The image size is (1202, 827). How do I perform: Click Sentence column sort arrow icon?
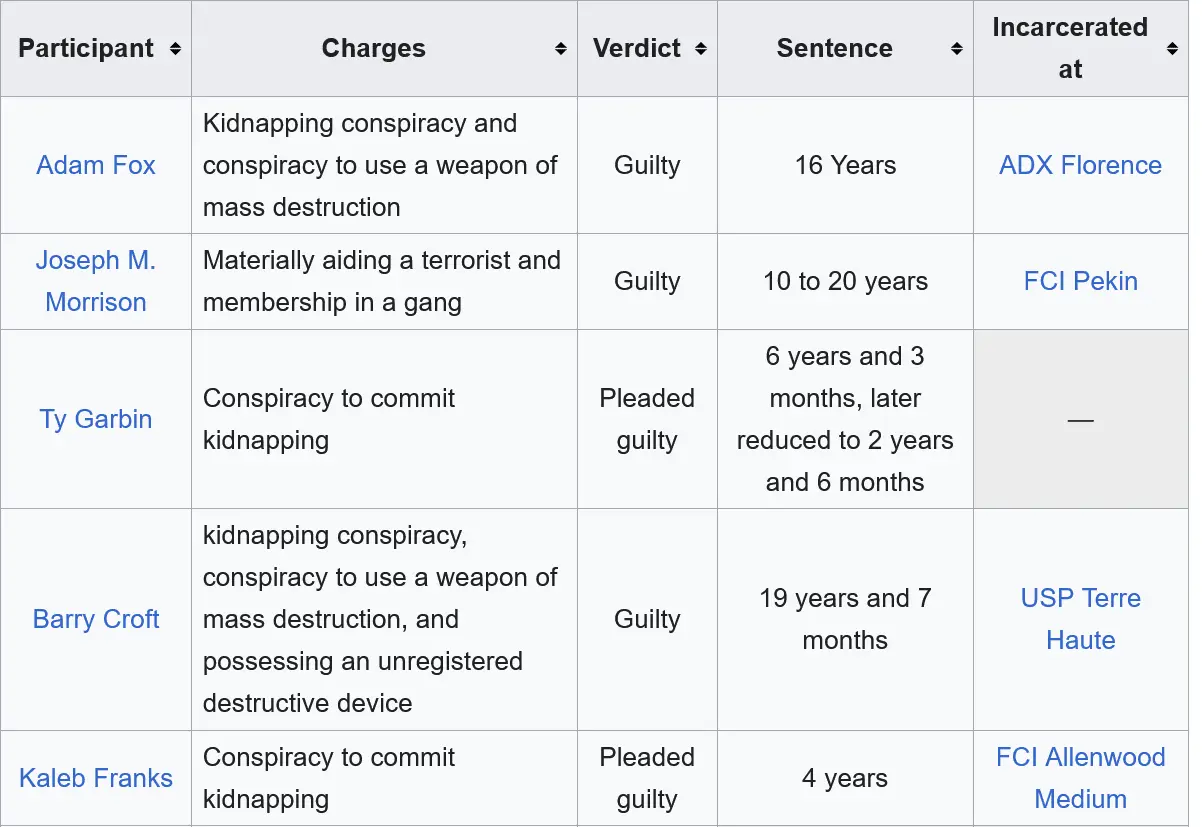click(x=957, y=49)
